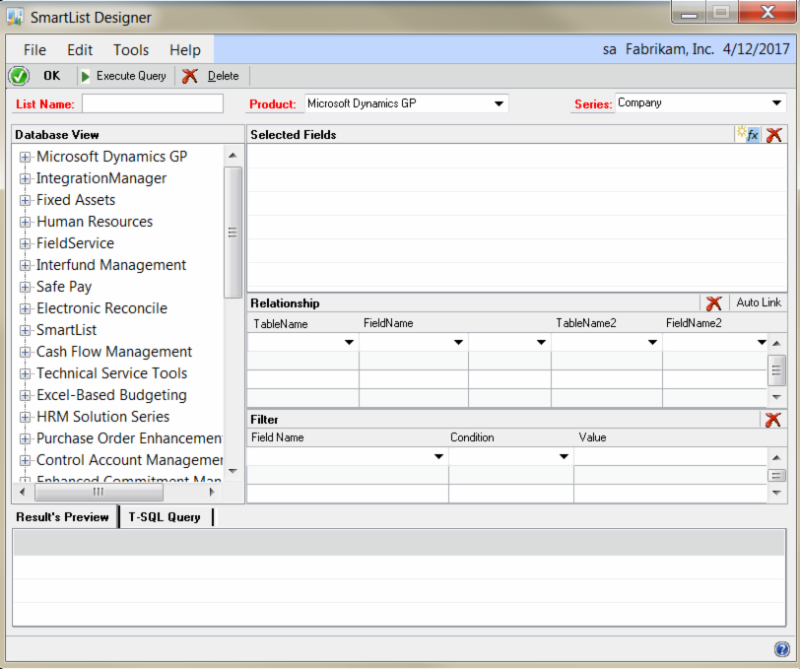Image resolution: width=800 pixels, height=669 pixels.
Task: Click the red X Delete icon in toolbar
Action: [190, 76]
